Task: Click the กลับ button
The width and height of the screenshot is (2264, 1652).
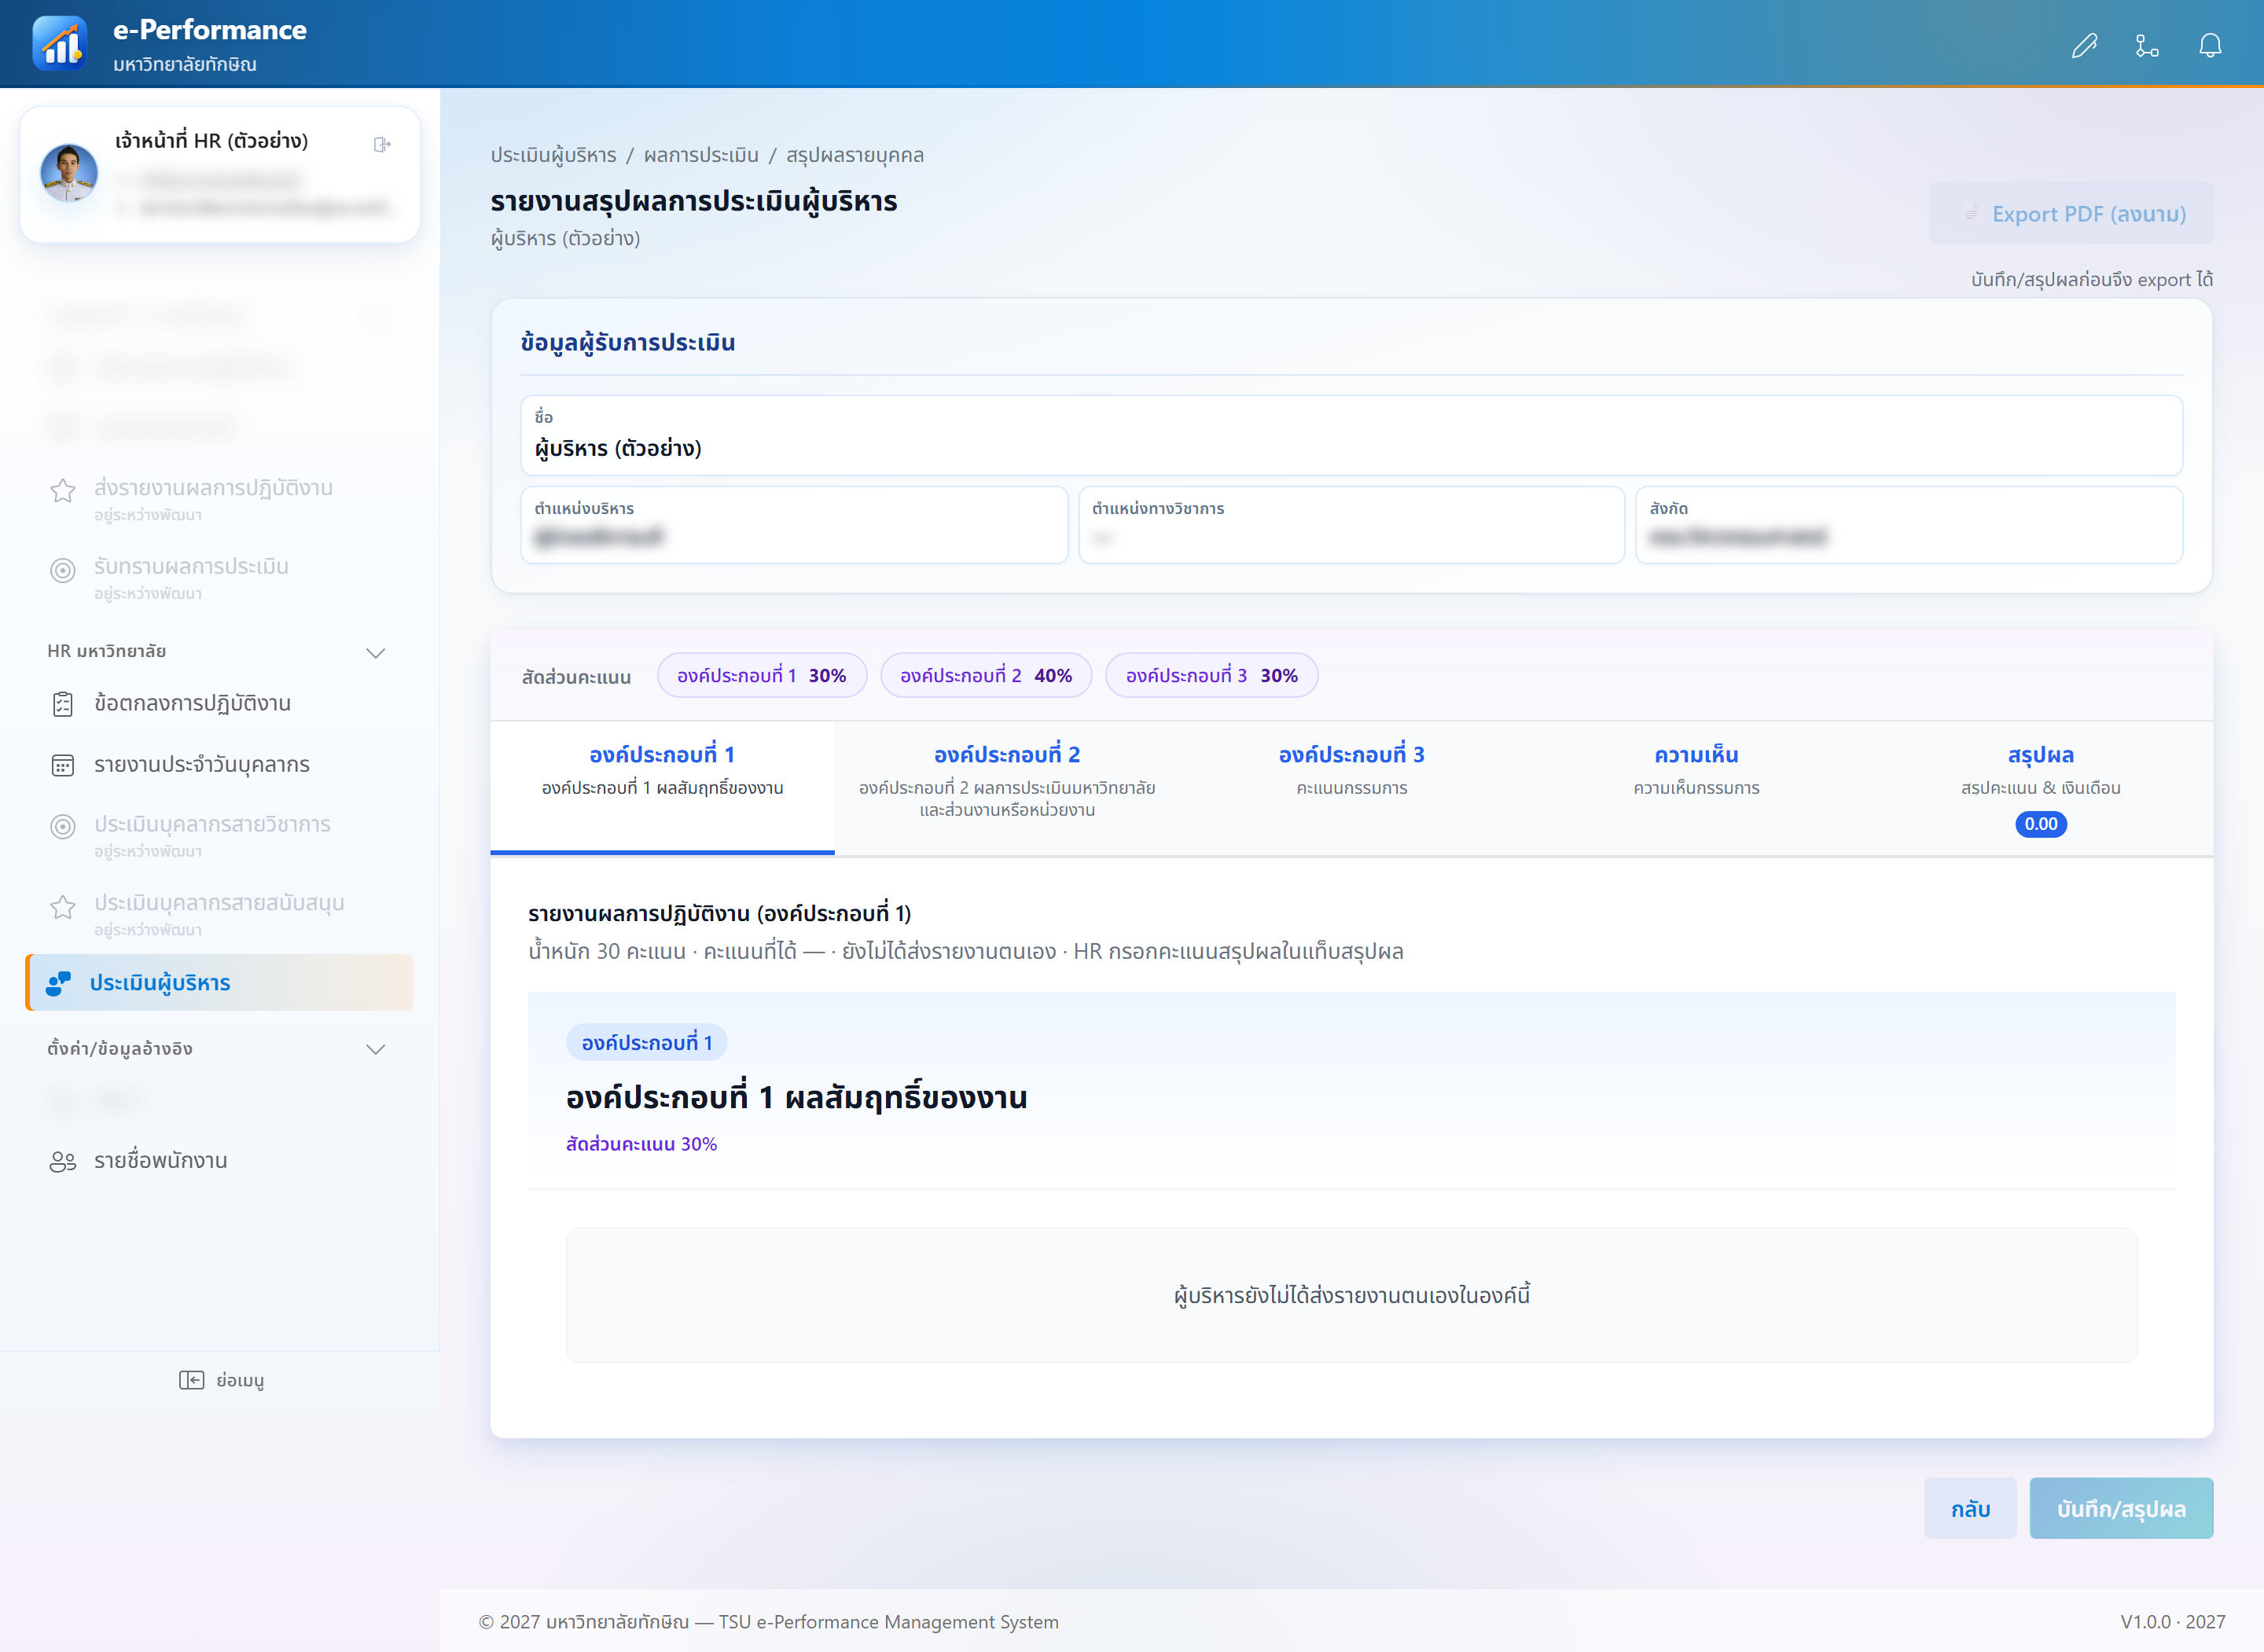Action: pos(1970,1508)
